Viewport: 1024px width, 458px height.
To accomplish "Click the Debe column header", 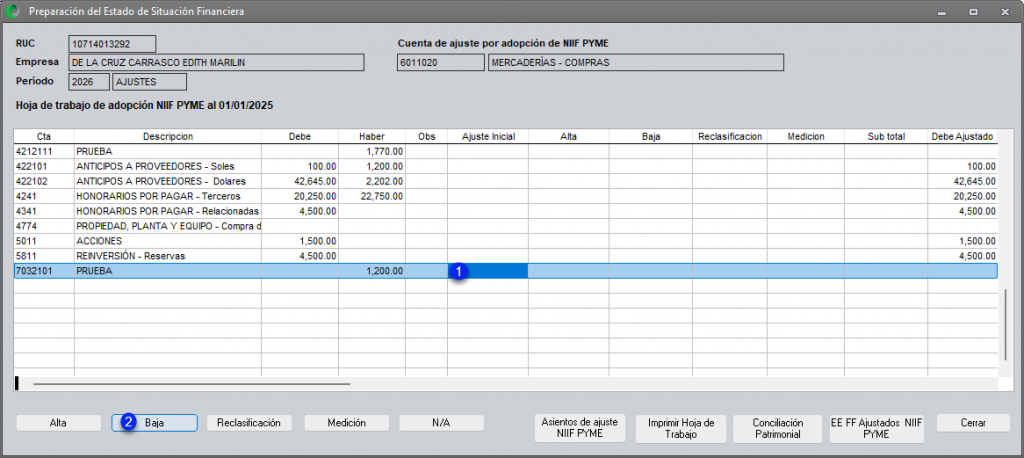I will (300, 137).
